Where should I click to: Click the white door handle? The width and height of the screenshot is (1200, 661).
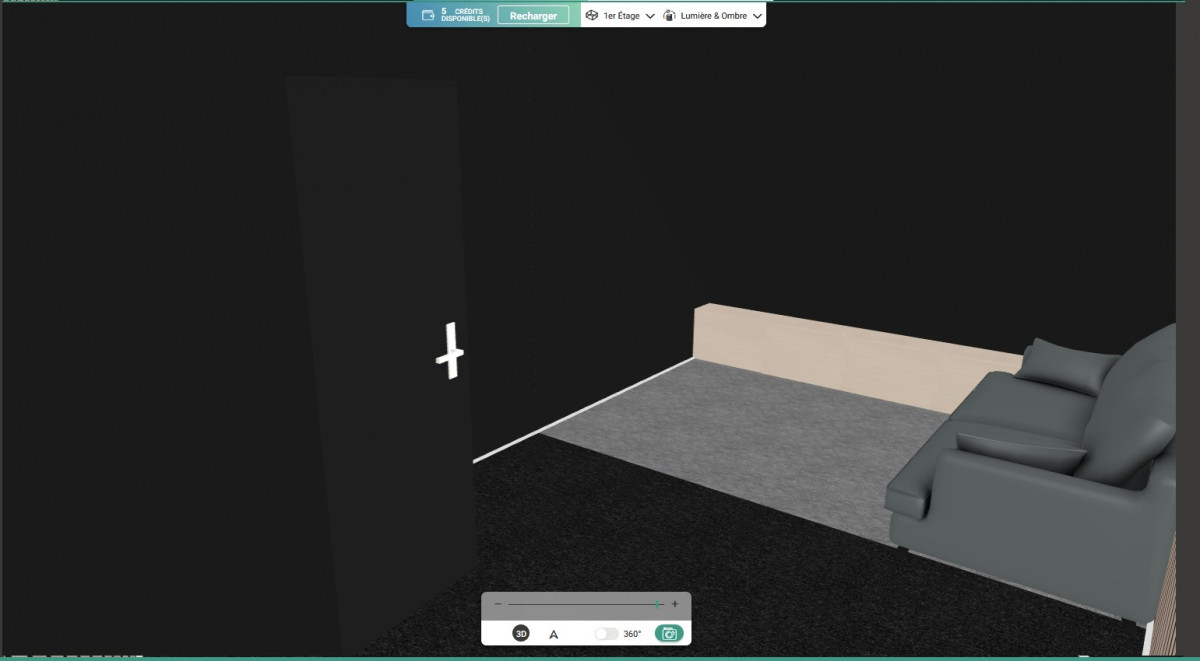coord(450,351)
